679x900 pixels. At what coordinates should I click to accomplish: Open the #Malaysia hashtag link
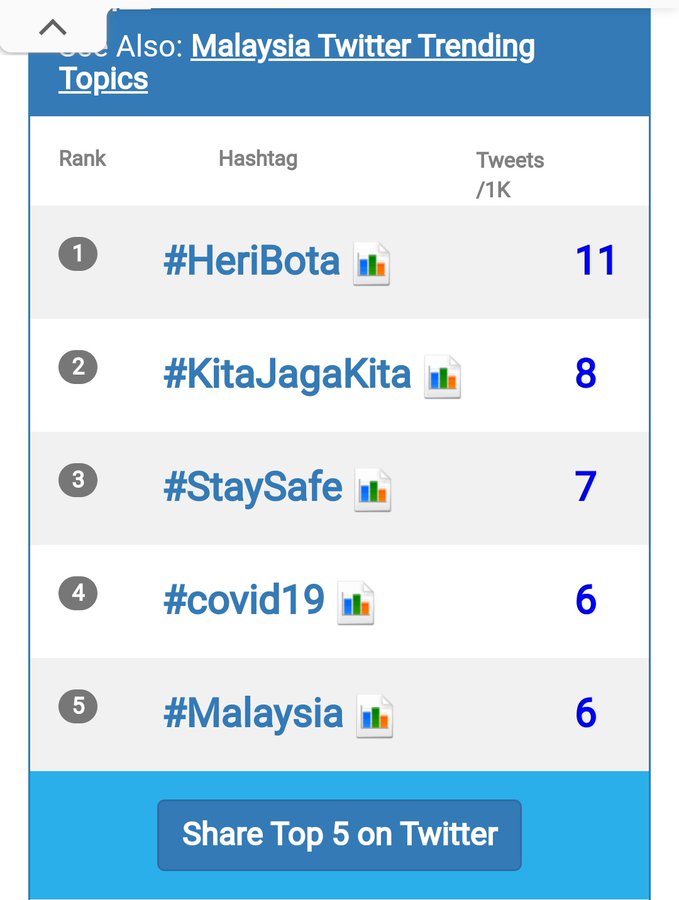point(253,714)
